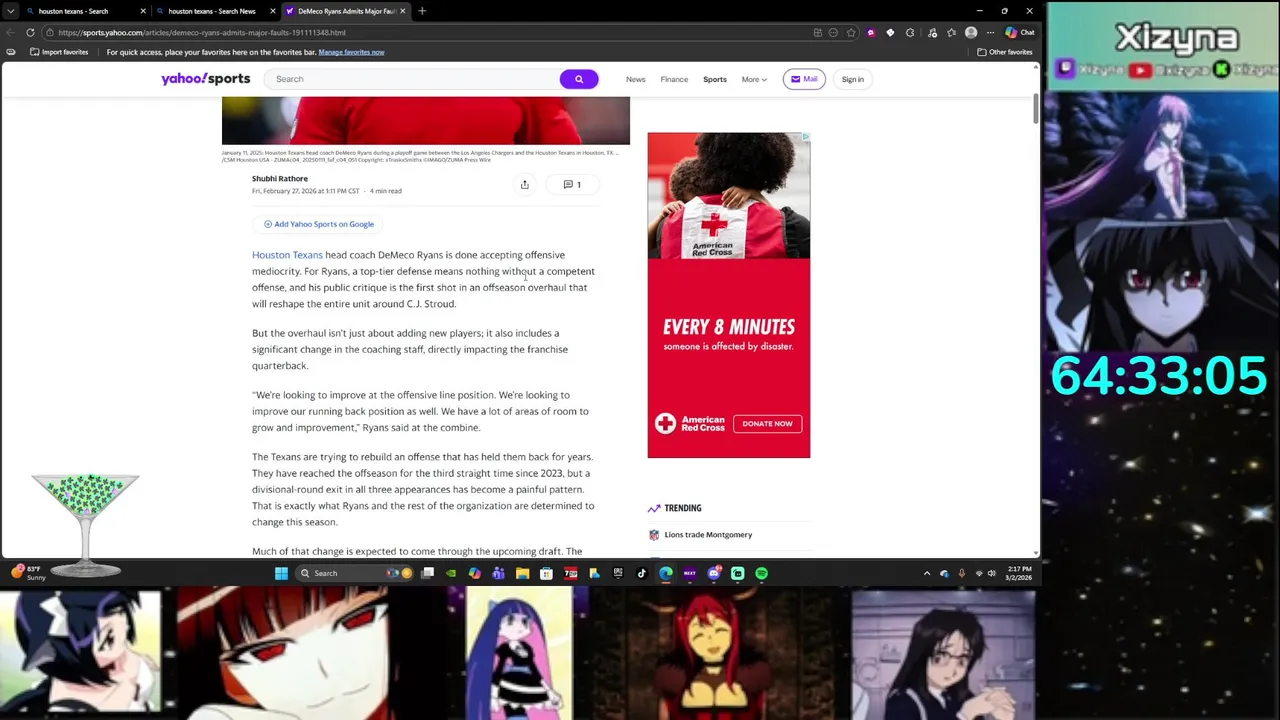This screenshot has height=720, width=1280.
Task: Open 7-Zip from the taskbar
Action: tap(570, 573)
